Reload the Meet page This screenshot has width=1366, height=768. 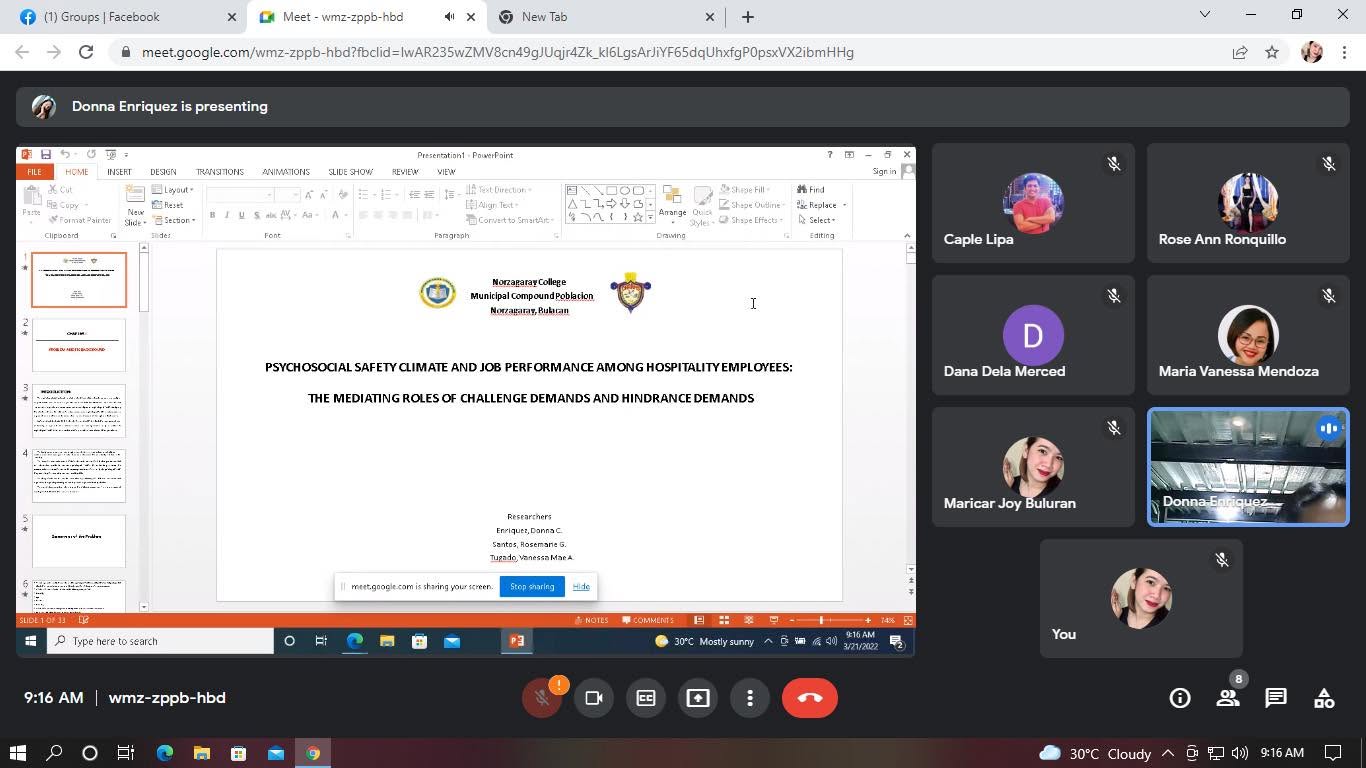86,52
